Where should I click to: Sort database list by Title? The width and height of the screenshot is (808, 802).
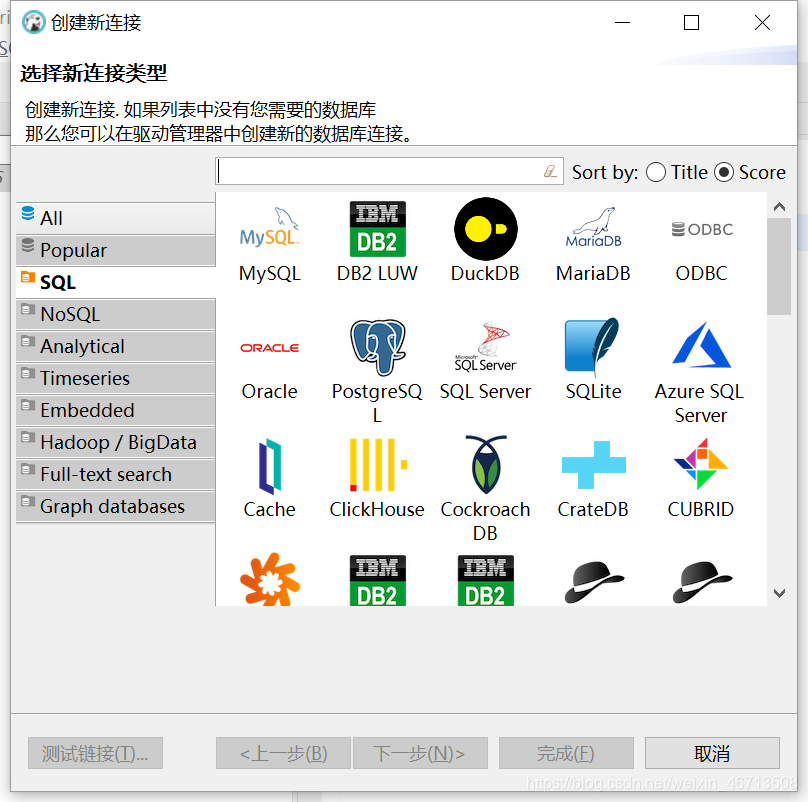tap(677, 172)
